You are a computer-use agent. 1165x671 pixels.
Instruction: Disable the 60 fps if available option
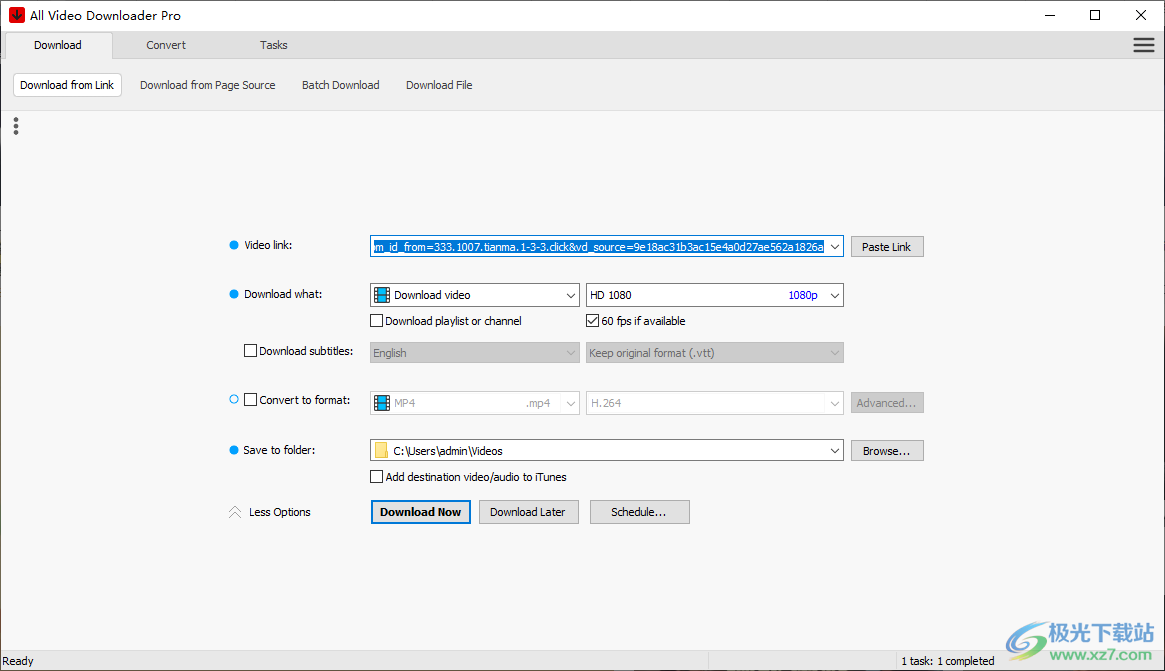[x=592, y=321]
